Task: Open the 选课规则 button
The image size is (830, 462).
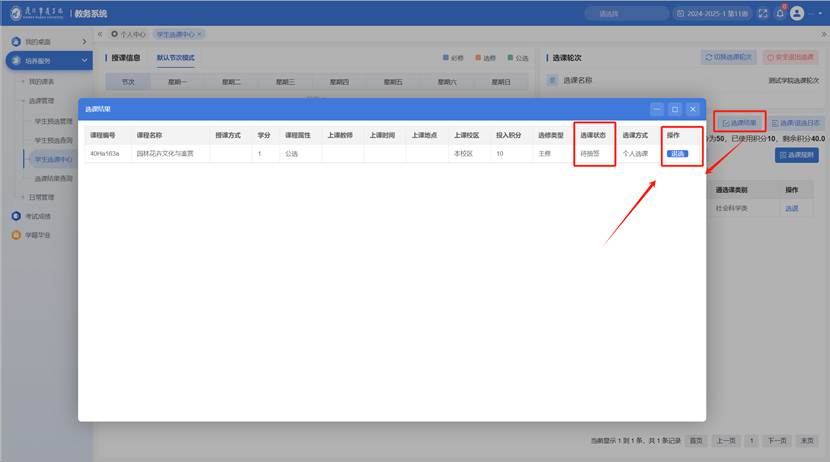Action: click(797, 155)
